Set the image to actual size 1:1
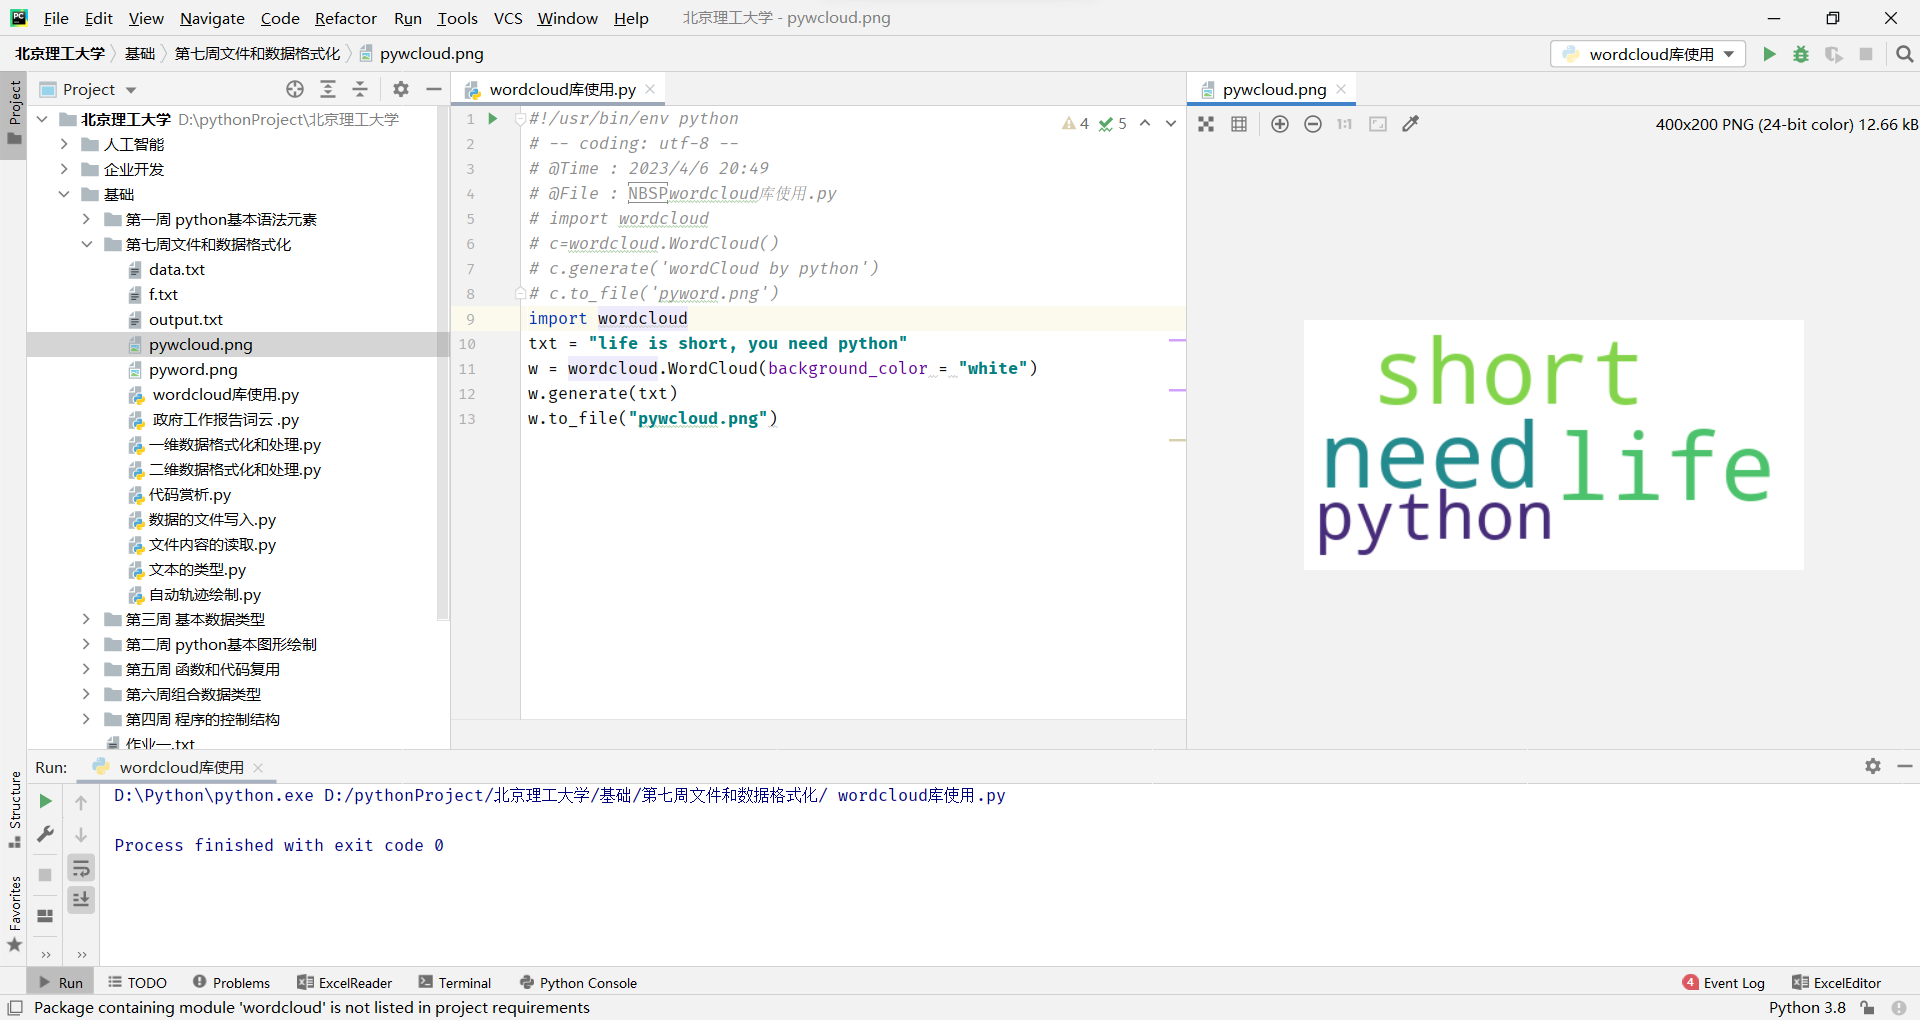 (1345, 124)
